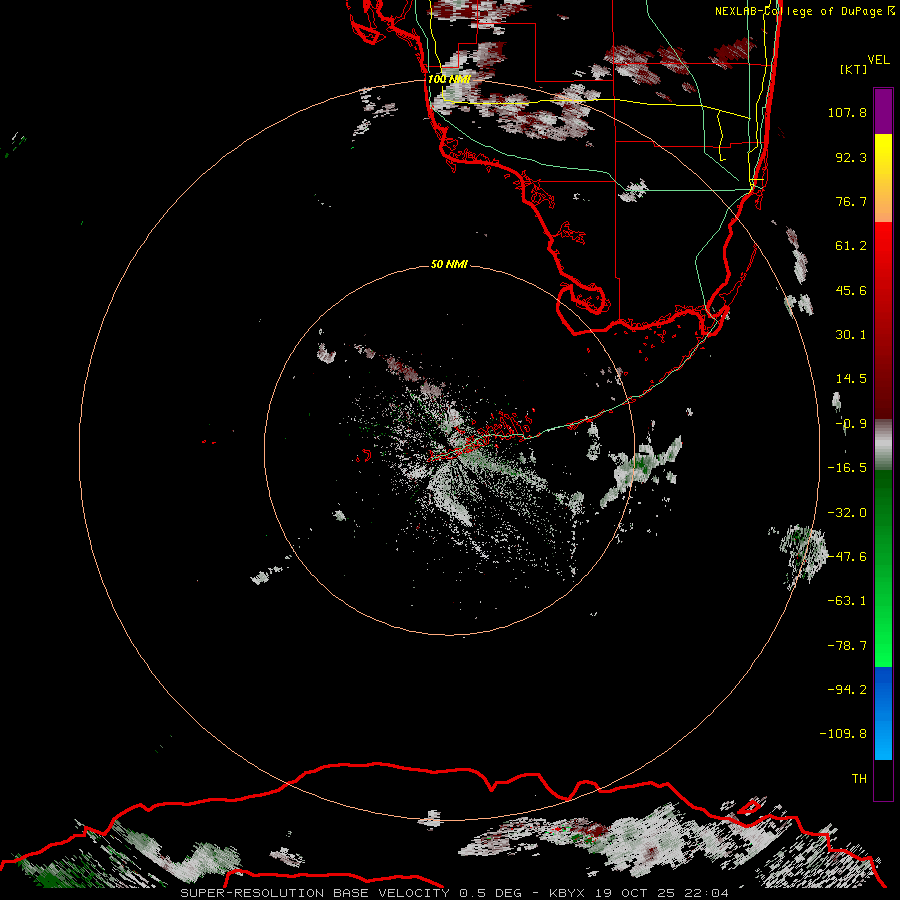Click the 92.3 legend value
This screenshot has width=900, height=900.
coord(851,157)
